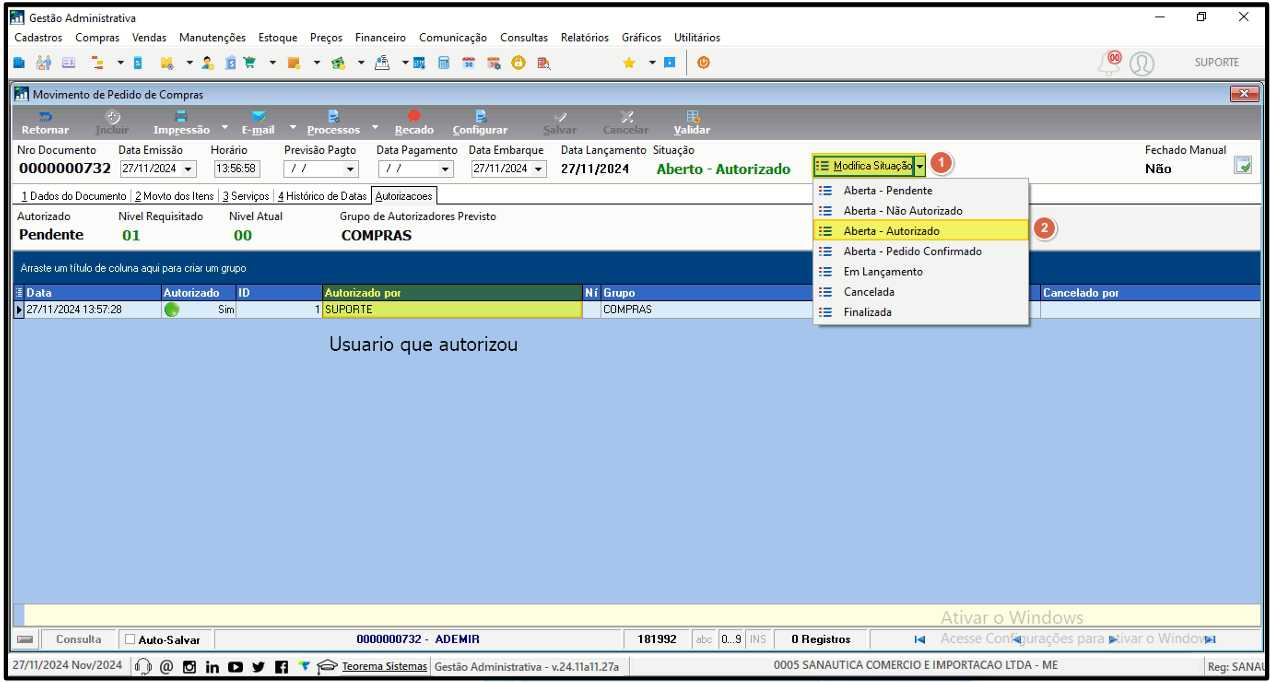This screenshot has width=1270, height=682.
Task: Toggle the Fechado Manual checkbox icon
Action: click(x=1242, y=165)
